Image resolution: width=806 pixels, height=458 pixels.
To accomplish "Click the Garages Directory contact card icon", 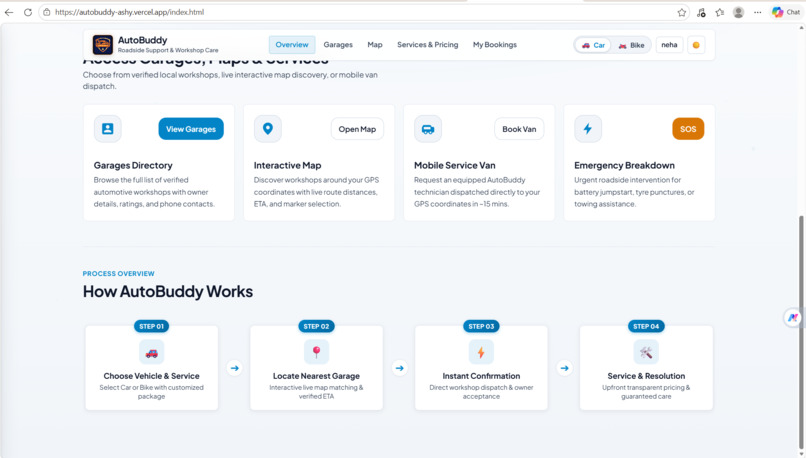I will pos(107,129).
